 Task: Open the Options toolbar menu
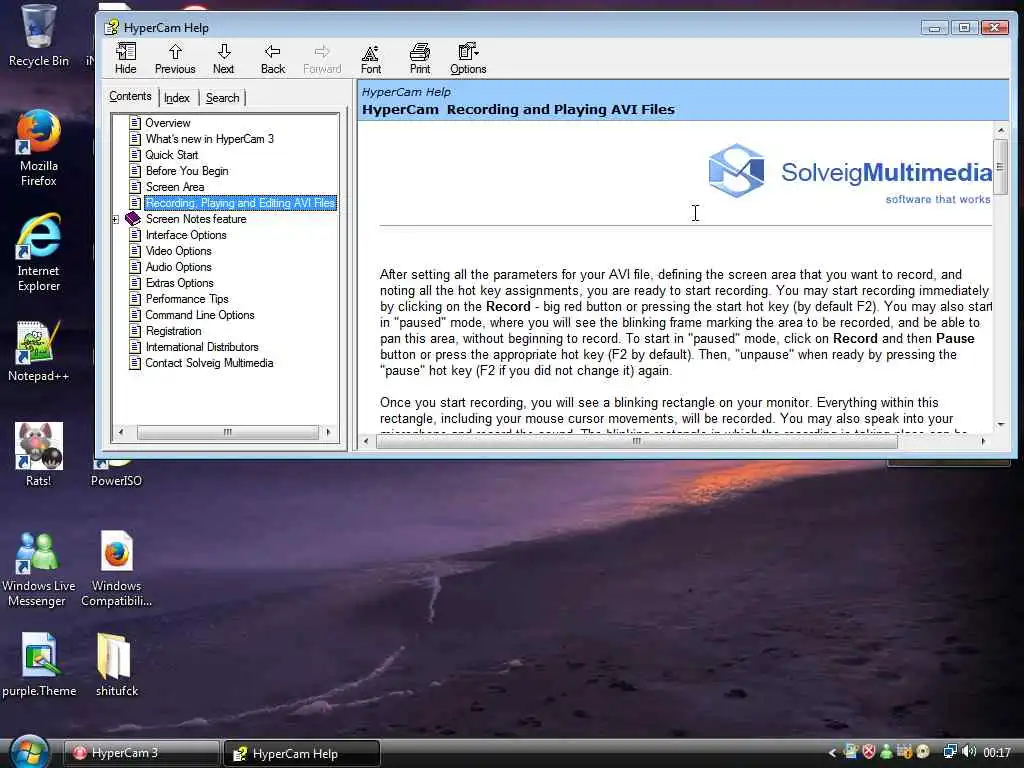pos(468,58)
